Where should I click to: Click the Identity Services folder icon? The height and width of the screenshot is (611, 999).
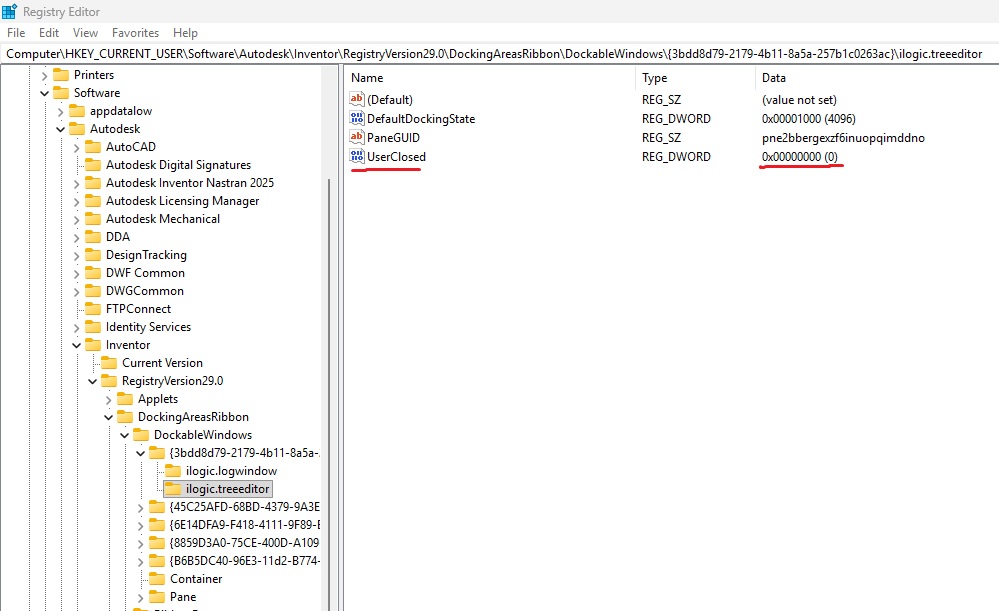click(93, 327)
